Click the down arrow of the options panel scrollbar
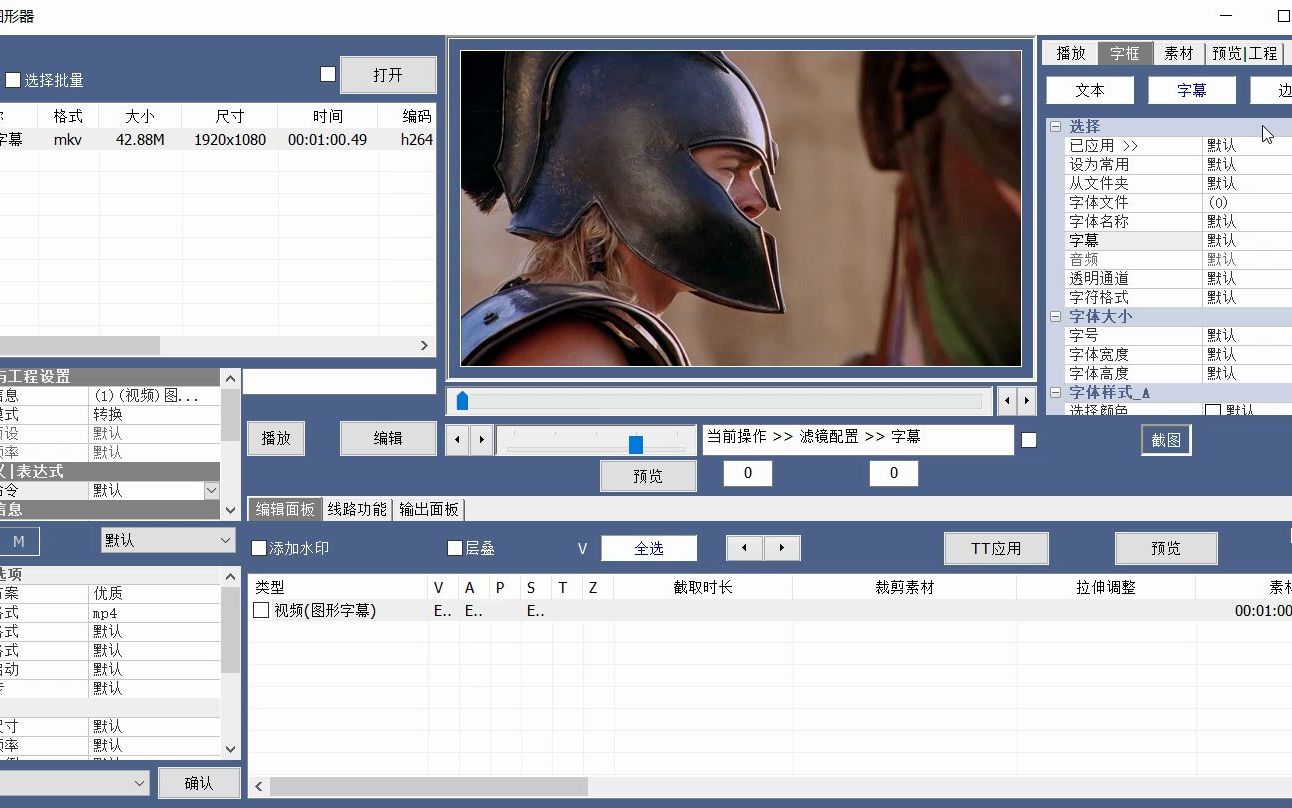1292x808 pixels. (x=230, y=749)
